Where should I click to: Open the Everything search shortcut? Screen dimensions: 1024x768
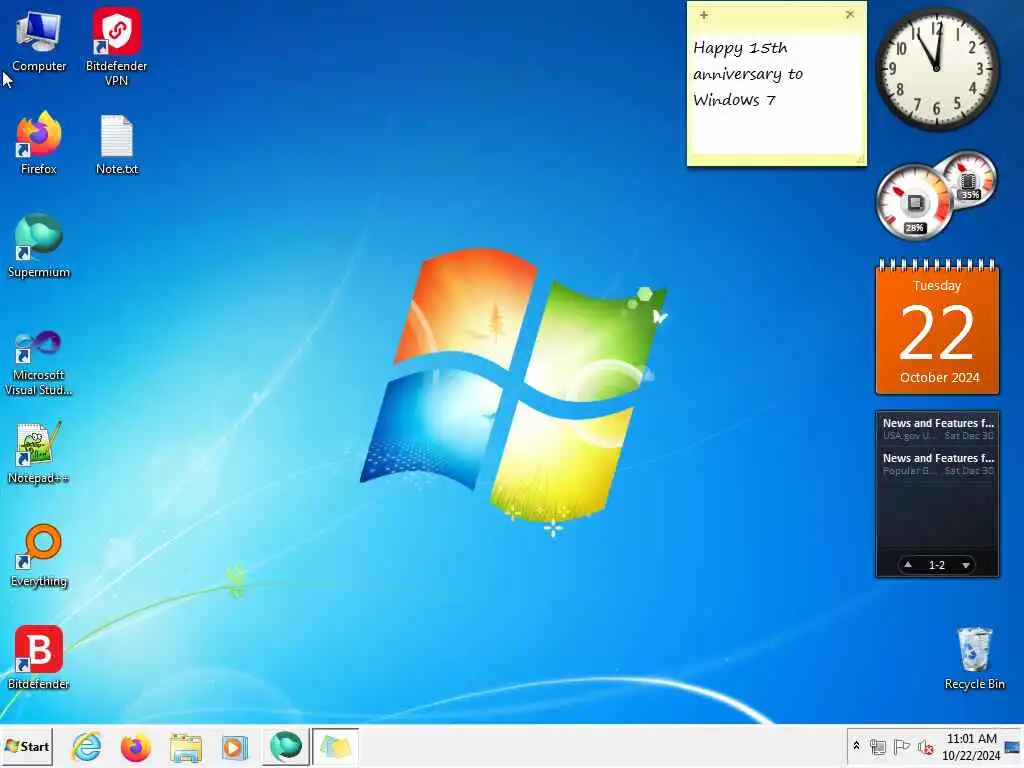[x=39, y=555]
